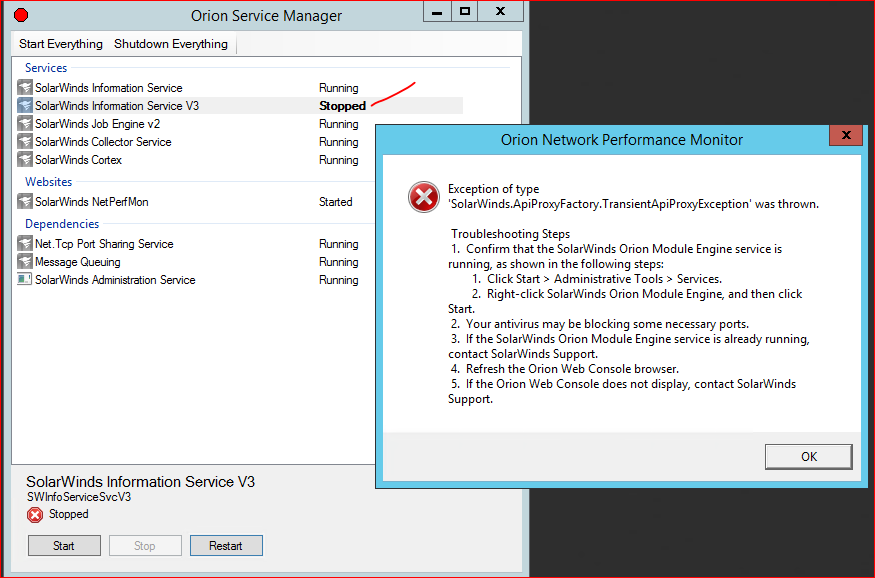The image size is (875, 578).
Task: Click the red Orion Service Manager title icon
Action: (21, 15)
